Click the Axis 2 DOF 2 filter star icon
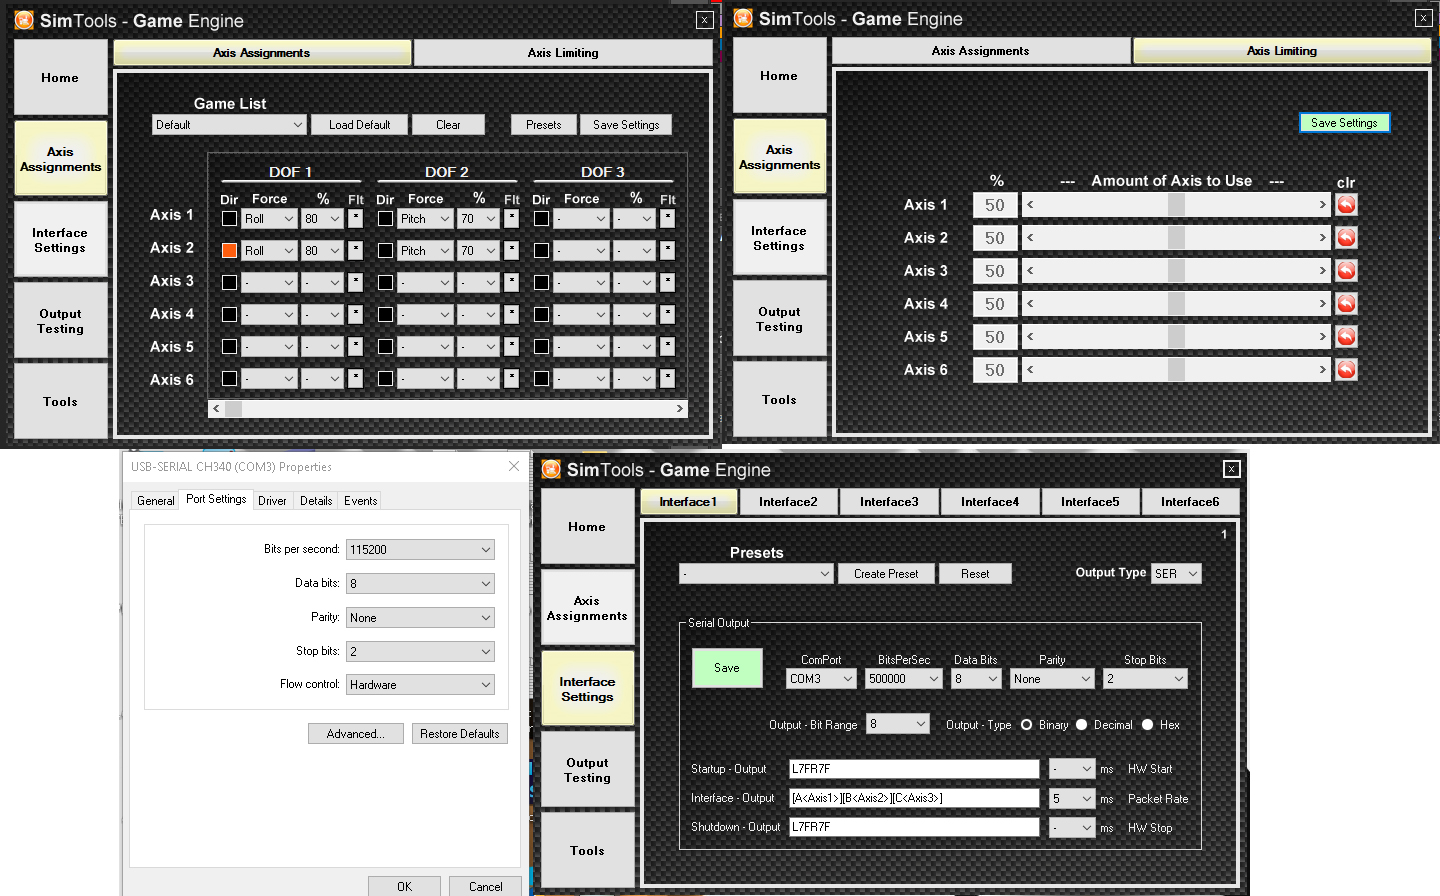 point(512,250)
